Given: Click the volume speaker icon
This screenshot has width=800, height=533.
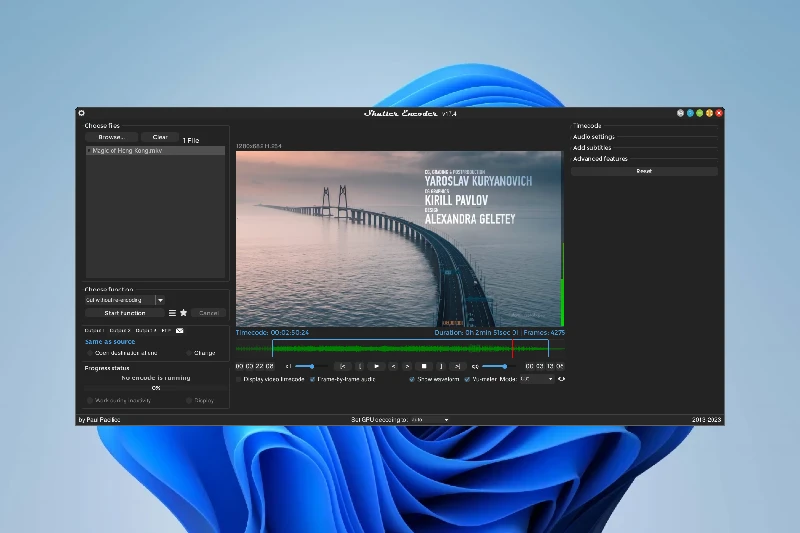Looking at the screenshot, I should pos(475,366).
